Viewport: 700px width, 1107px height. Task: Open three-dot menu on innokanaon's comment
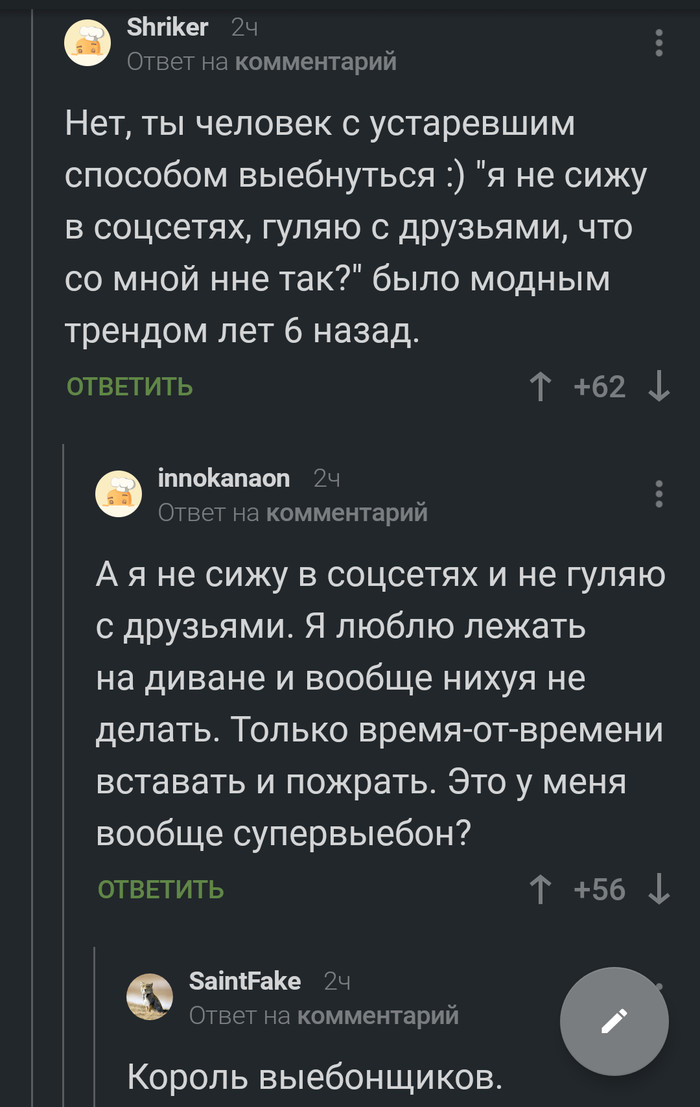pyautogui.click(x=659, y=494)
